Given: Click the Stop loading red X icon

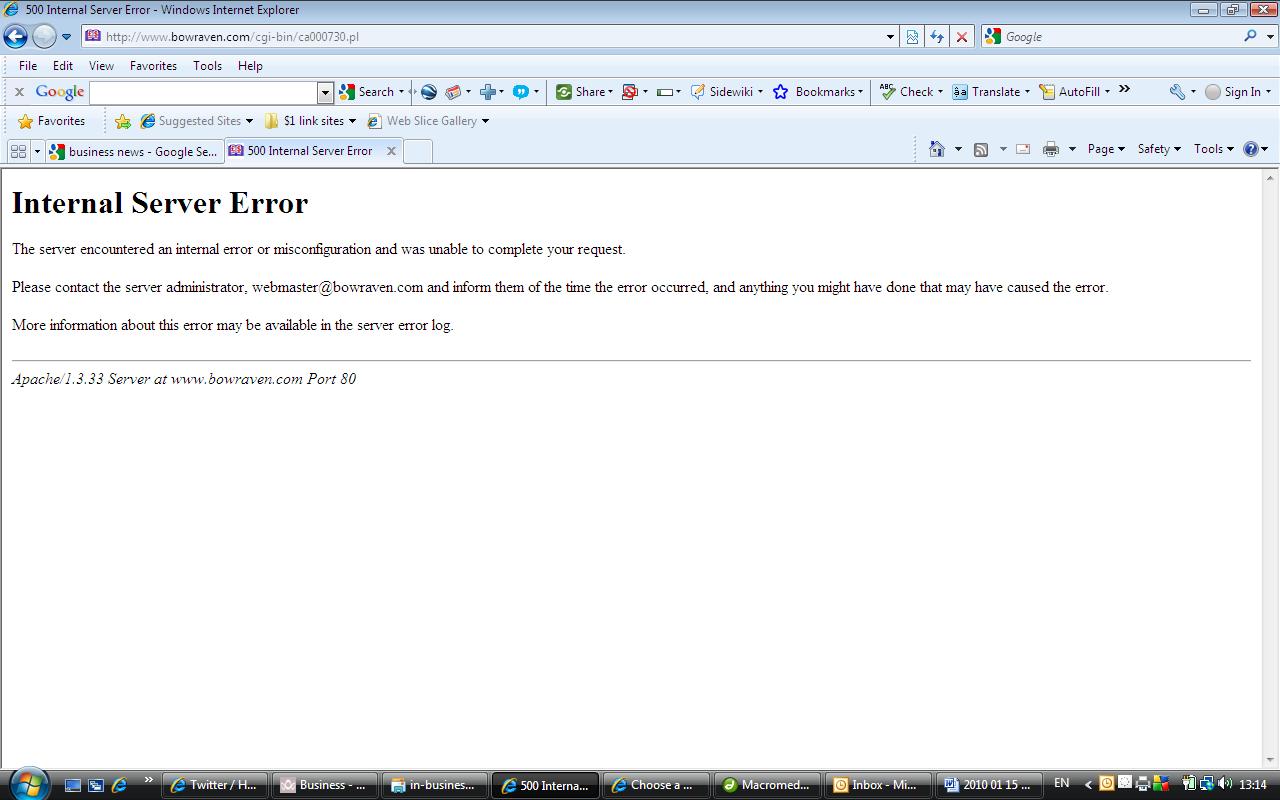Looking at the screenshot, I should [961, 37].
